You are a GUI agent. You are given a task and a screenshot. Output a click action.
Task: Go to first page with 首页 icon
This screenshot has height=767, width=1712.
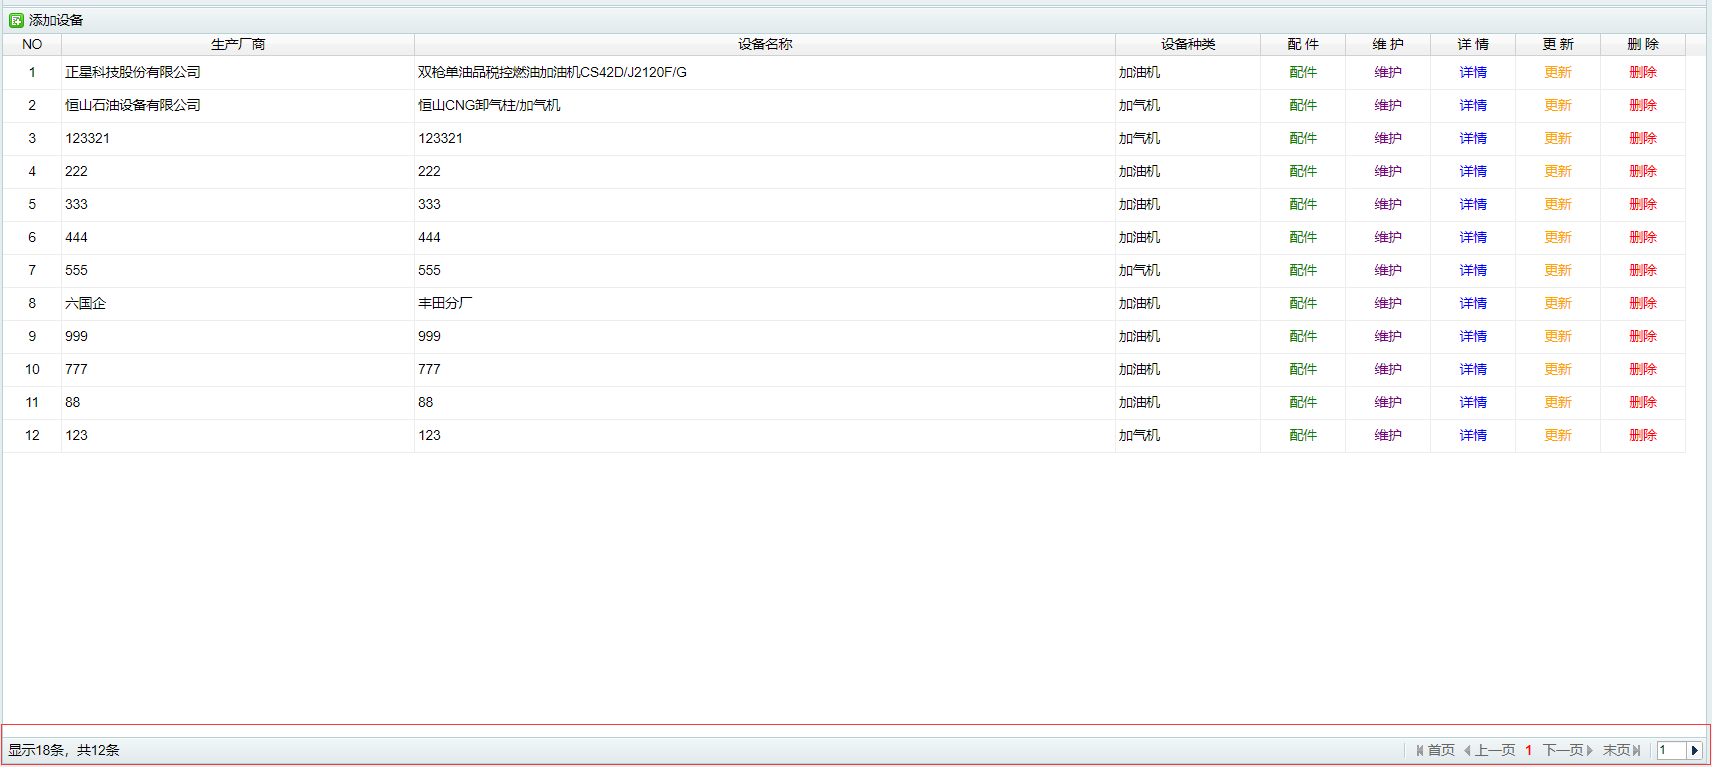pyautogui.click(x=1420, y=750)
